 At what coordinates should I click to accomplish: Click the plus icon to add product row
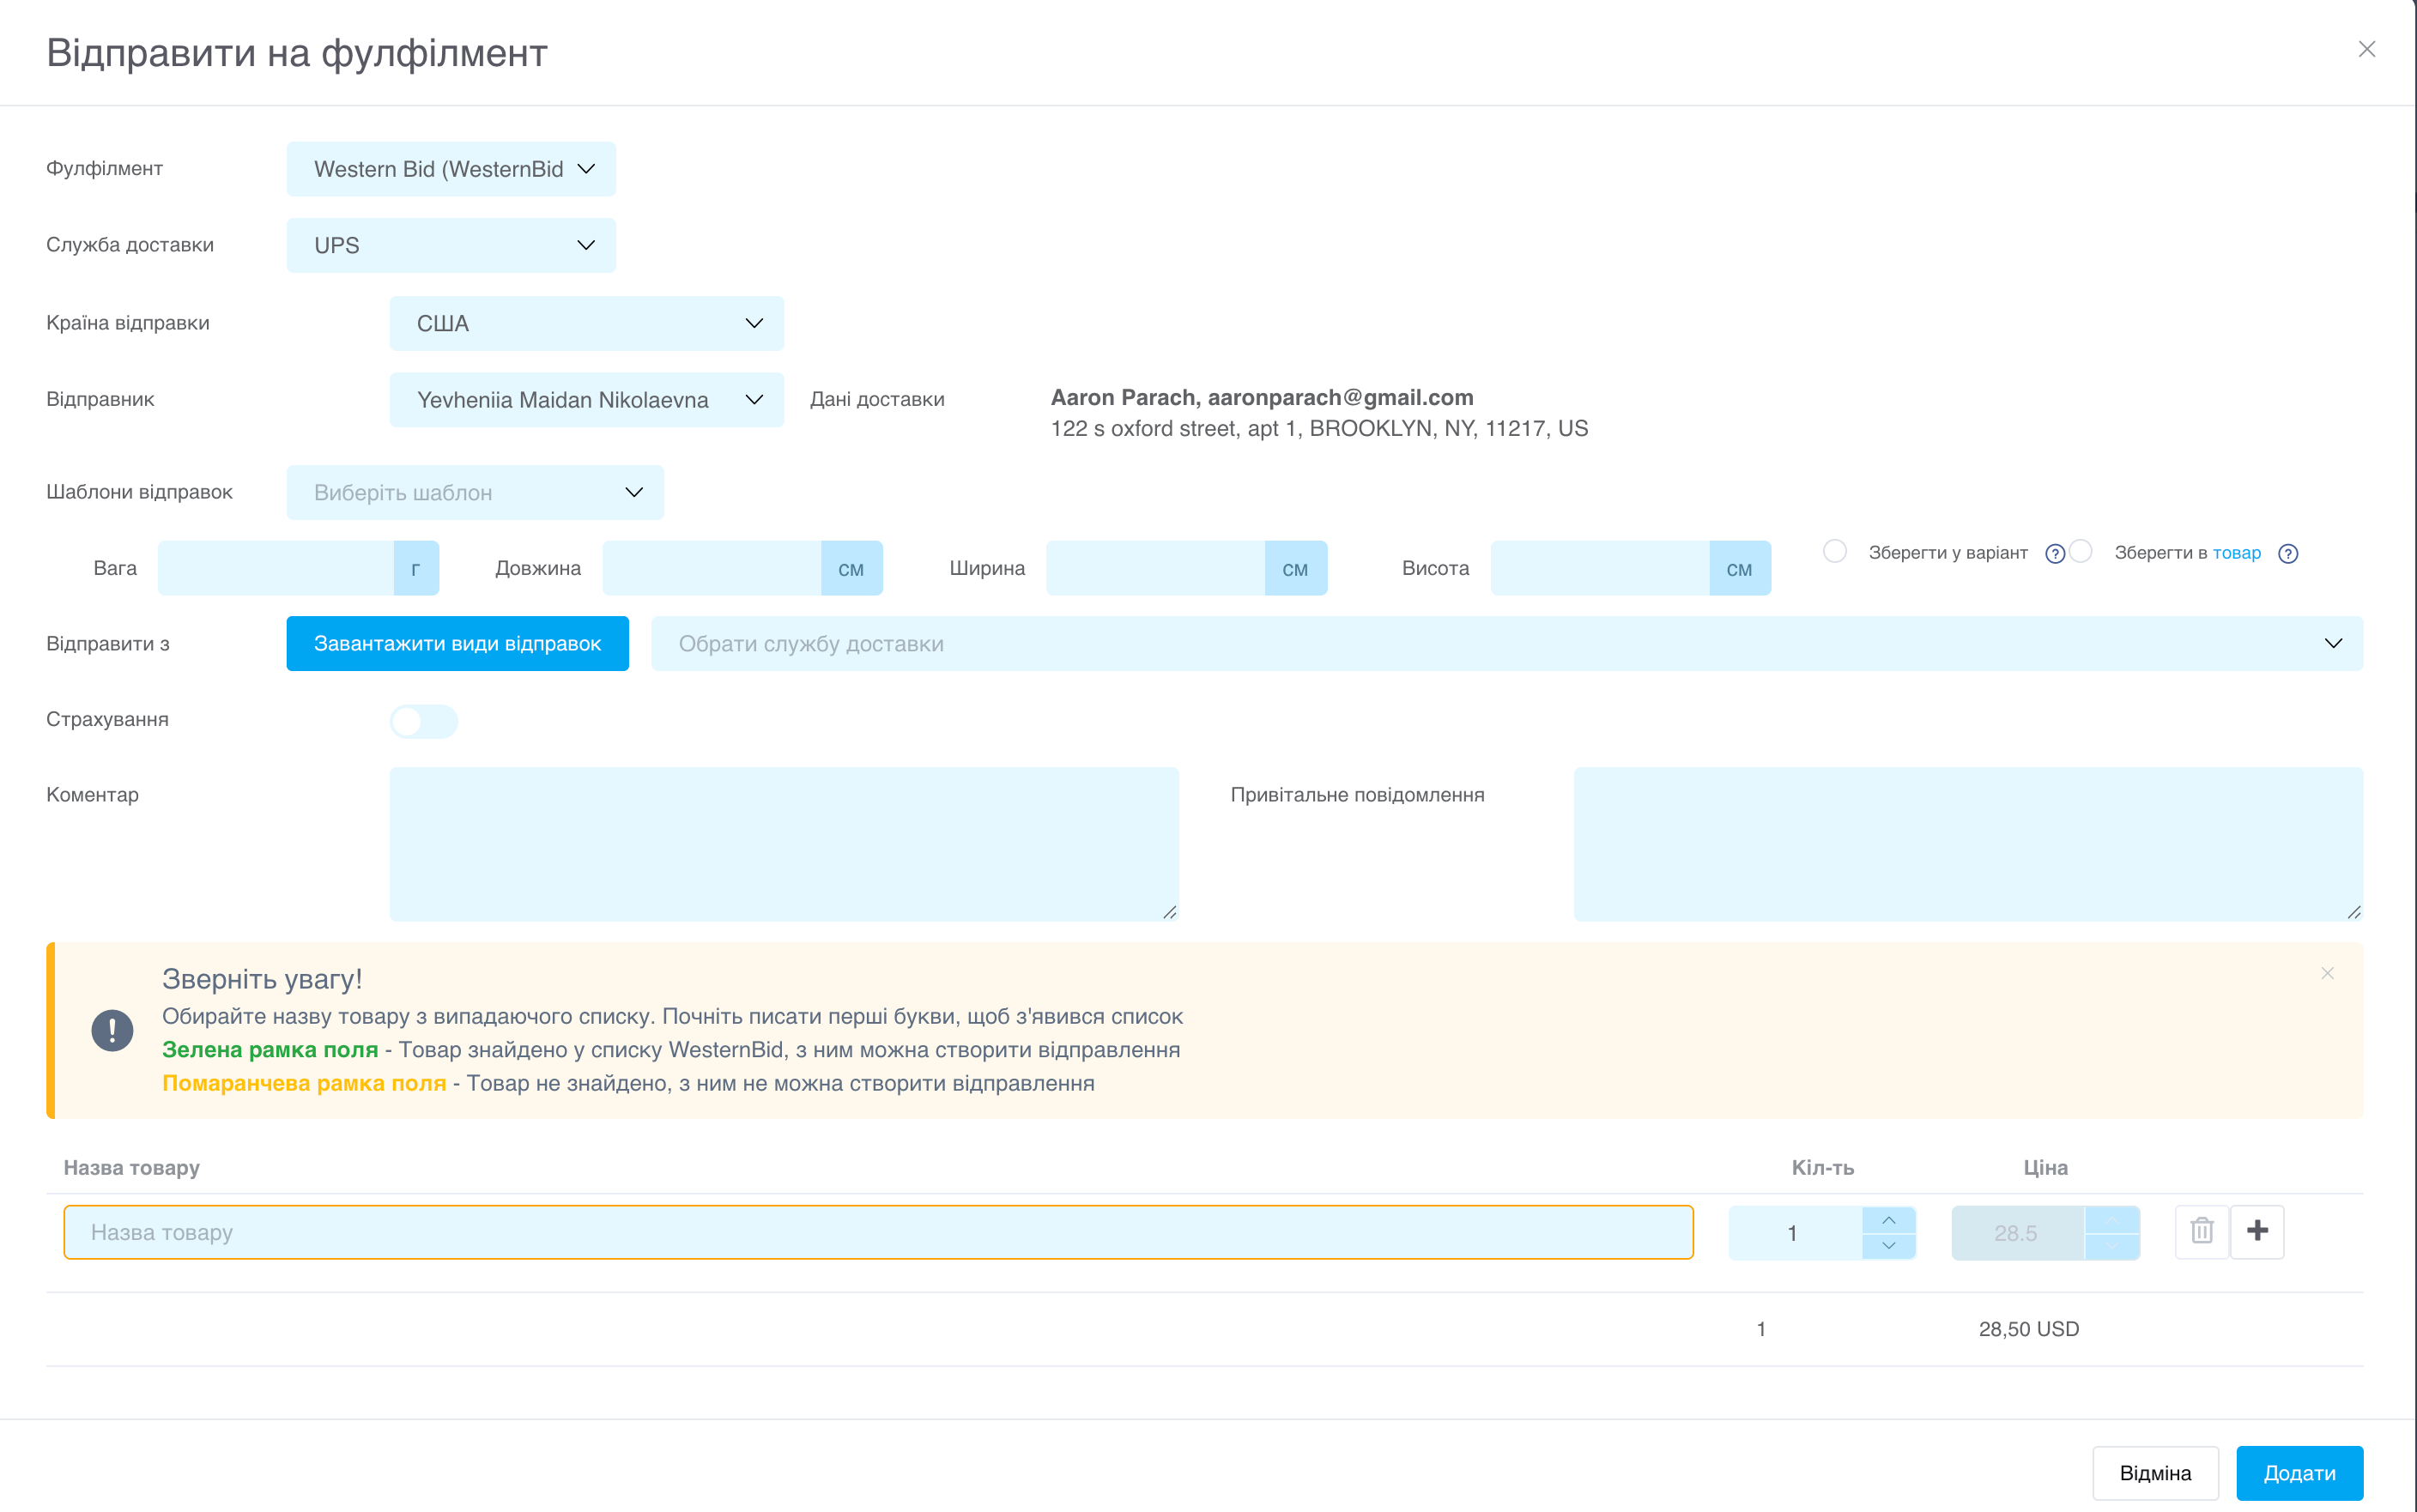(x=2257, y=1231)
